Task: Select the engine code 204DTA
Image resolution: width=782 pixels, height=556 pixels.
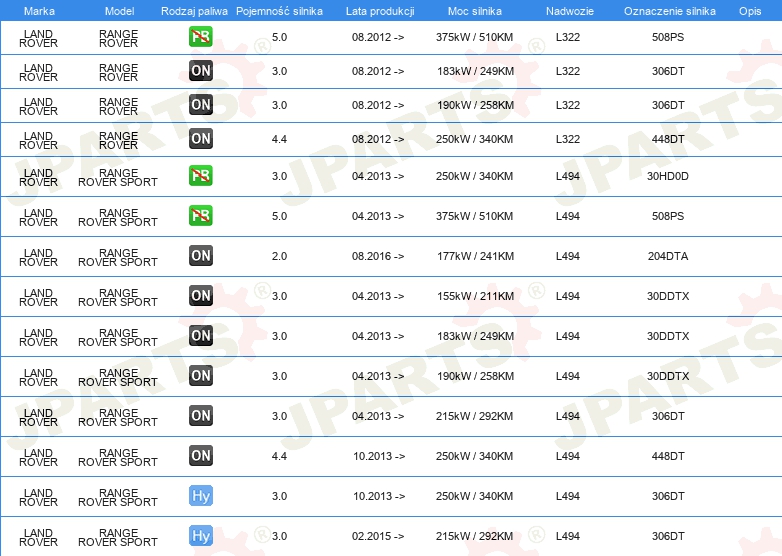Action: [668, 256]
